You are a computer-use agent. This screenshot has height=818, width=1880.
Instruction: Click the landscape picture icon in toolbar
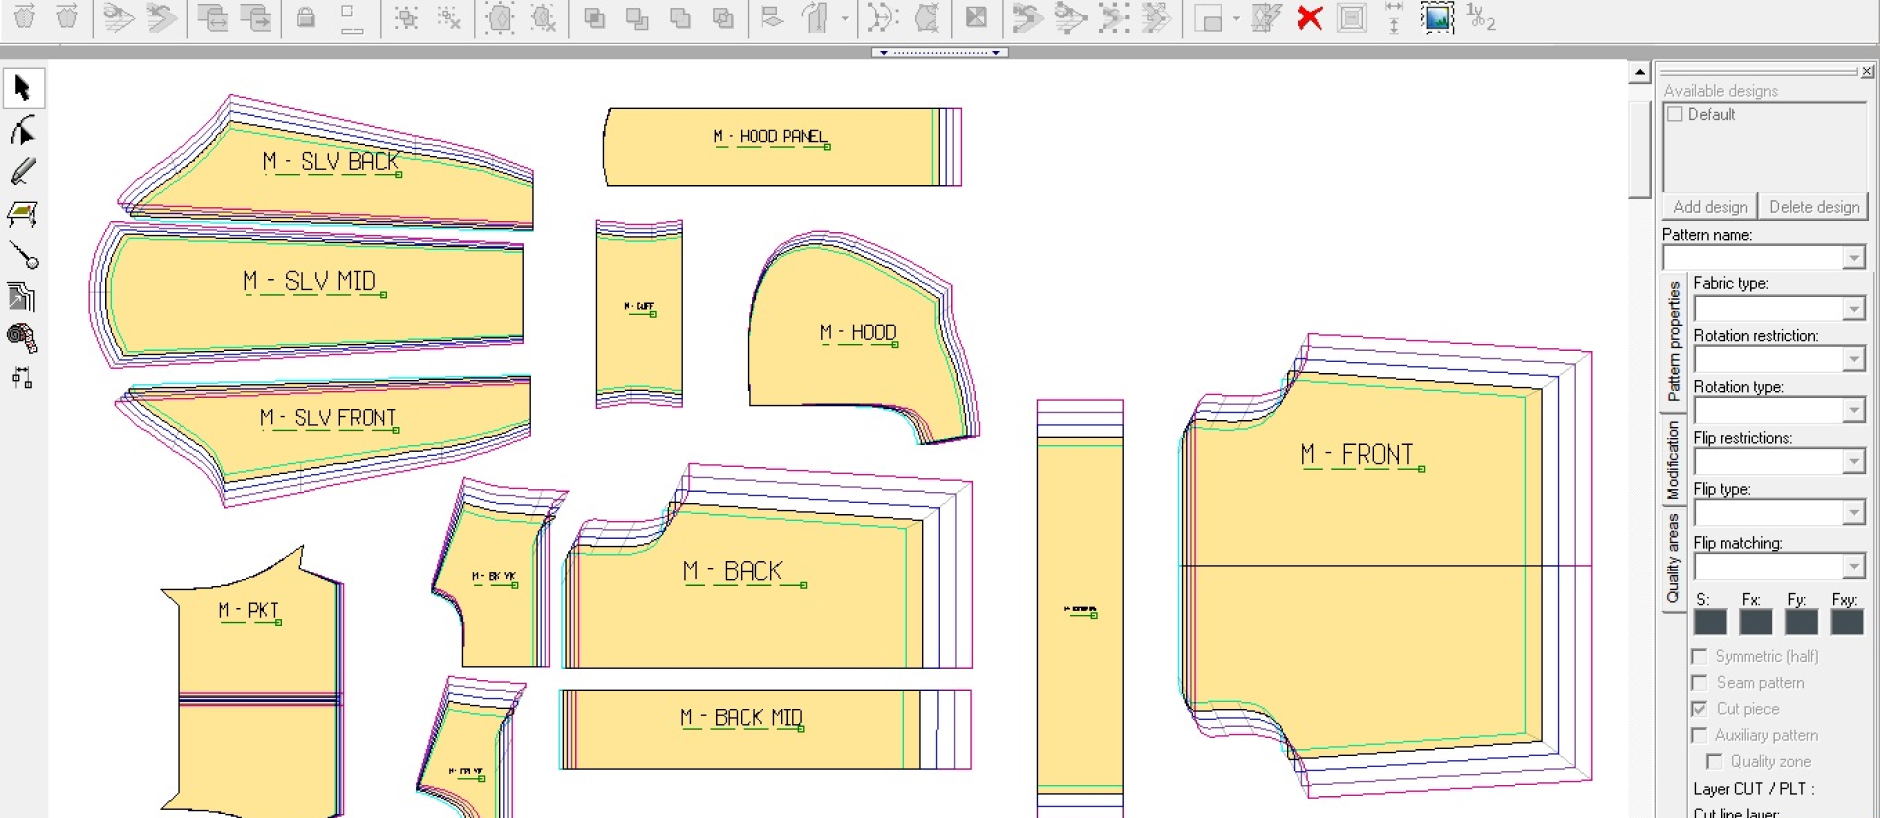pyautogui.click(x=1437, y=18)
